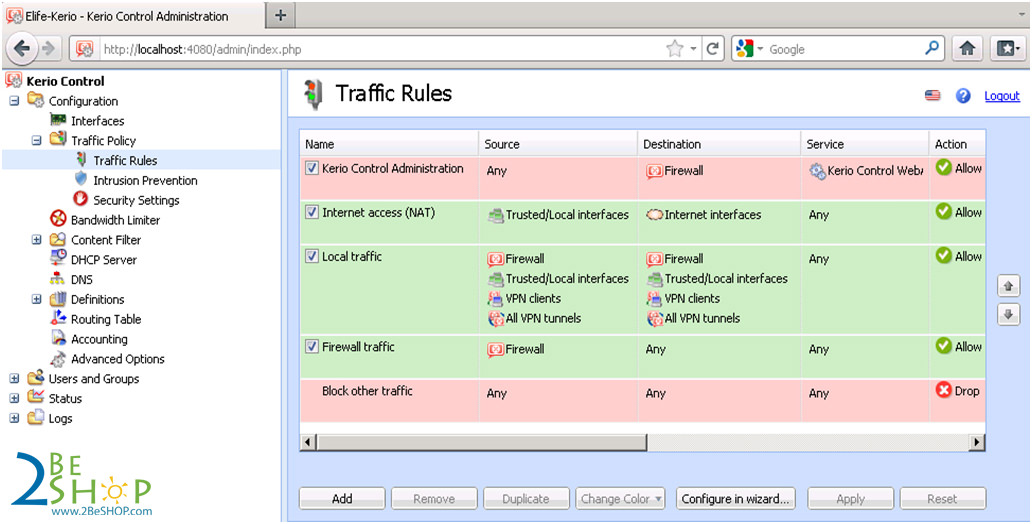The width and height of the screenshot is (1032, 524).
Task: Click the Users and Groups folder icon
Action: (36, 379)
